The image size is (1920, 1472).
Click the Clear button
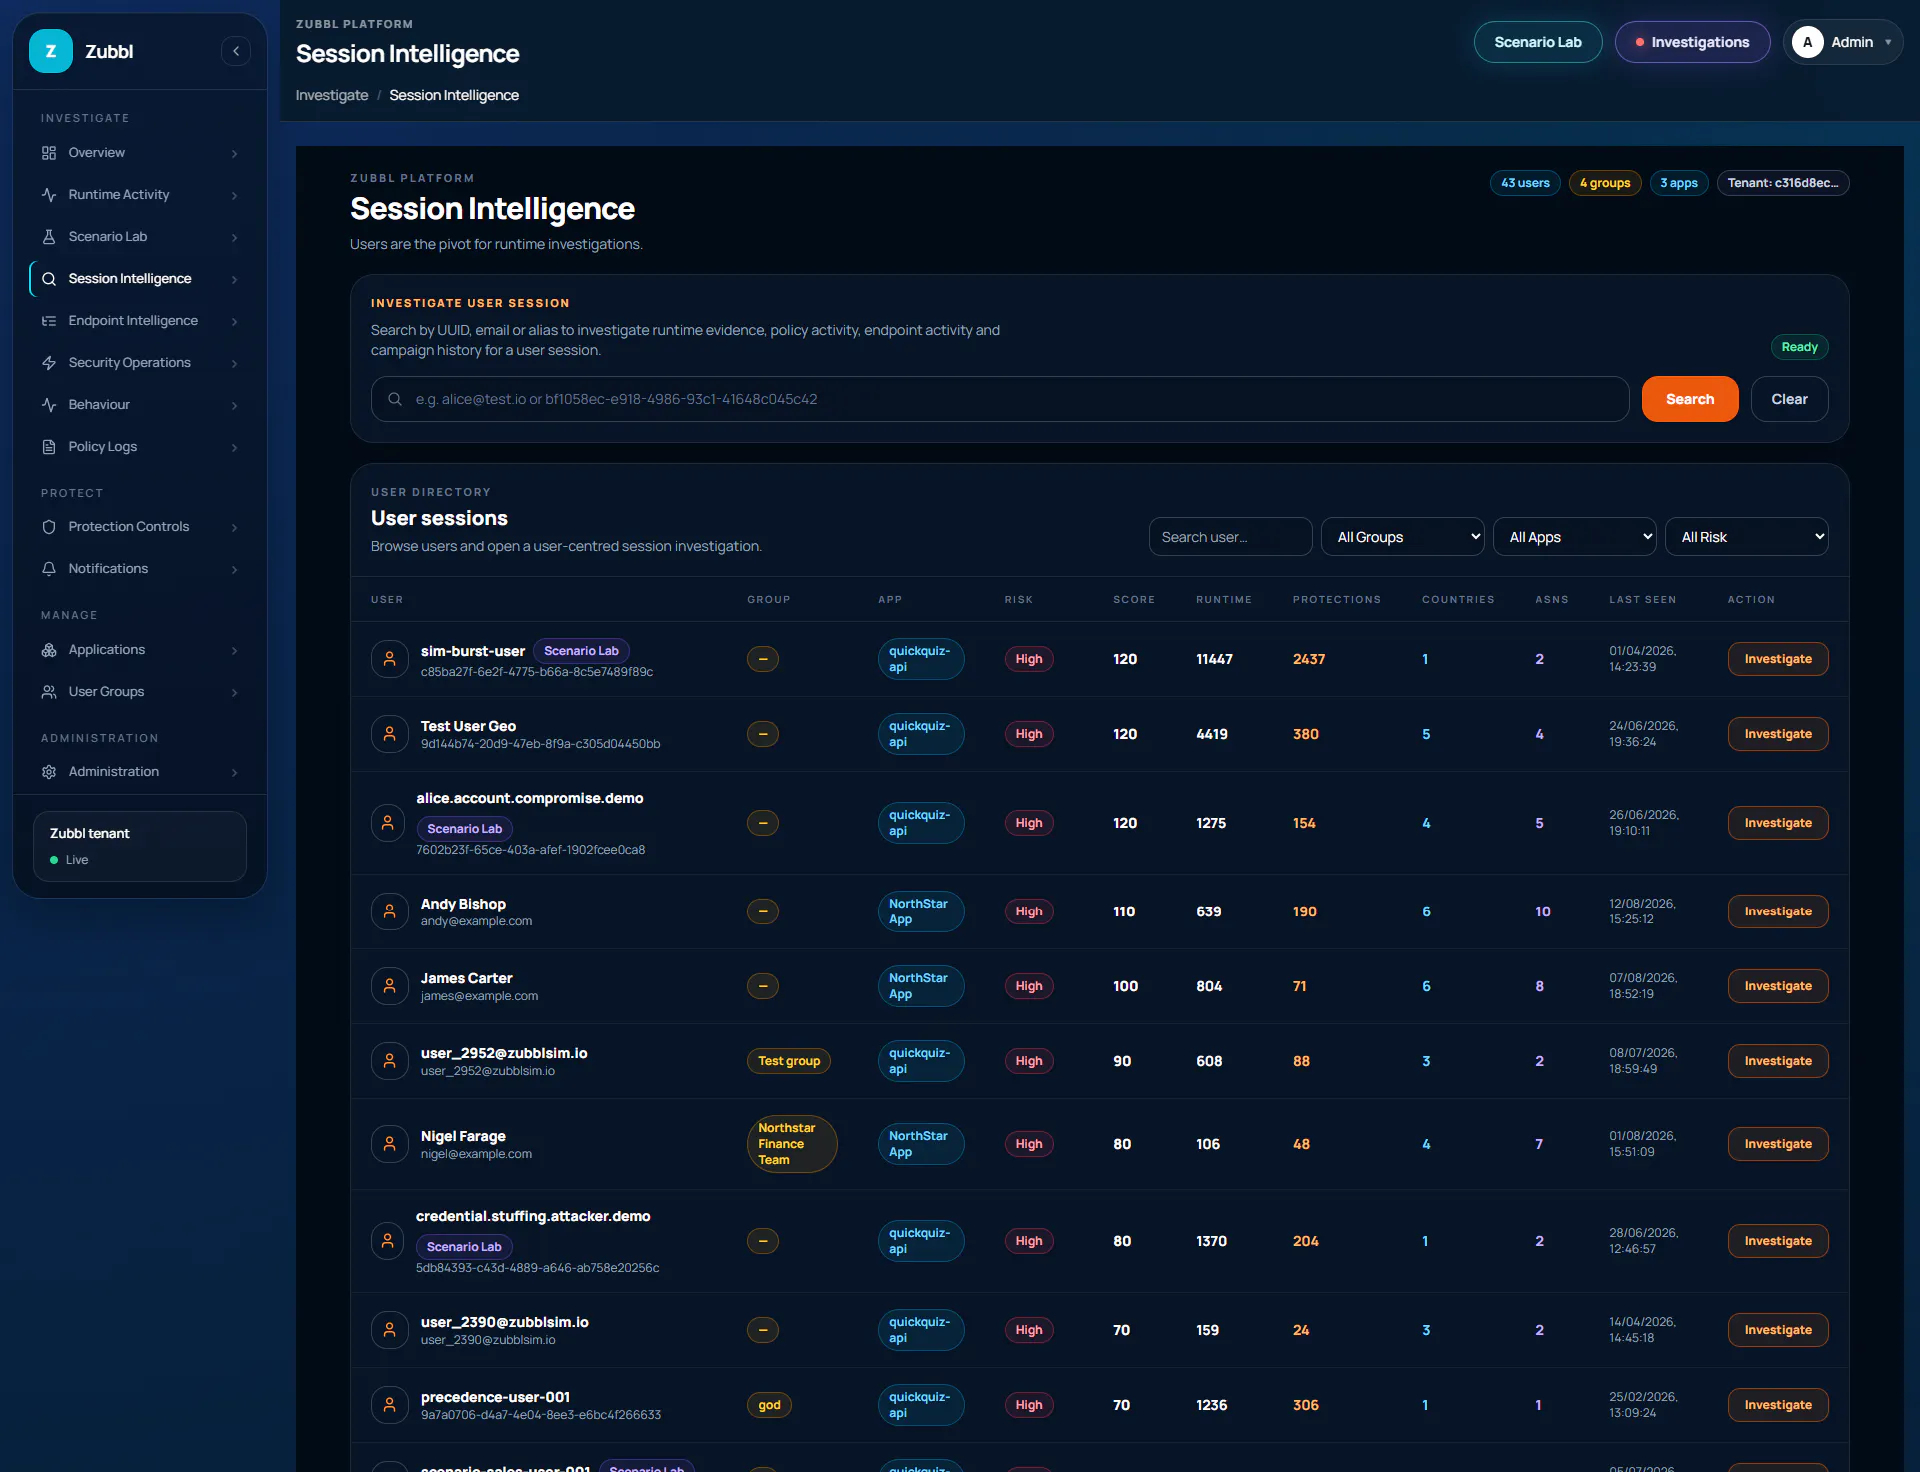pyautogui.click(x=1789, y=399)
